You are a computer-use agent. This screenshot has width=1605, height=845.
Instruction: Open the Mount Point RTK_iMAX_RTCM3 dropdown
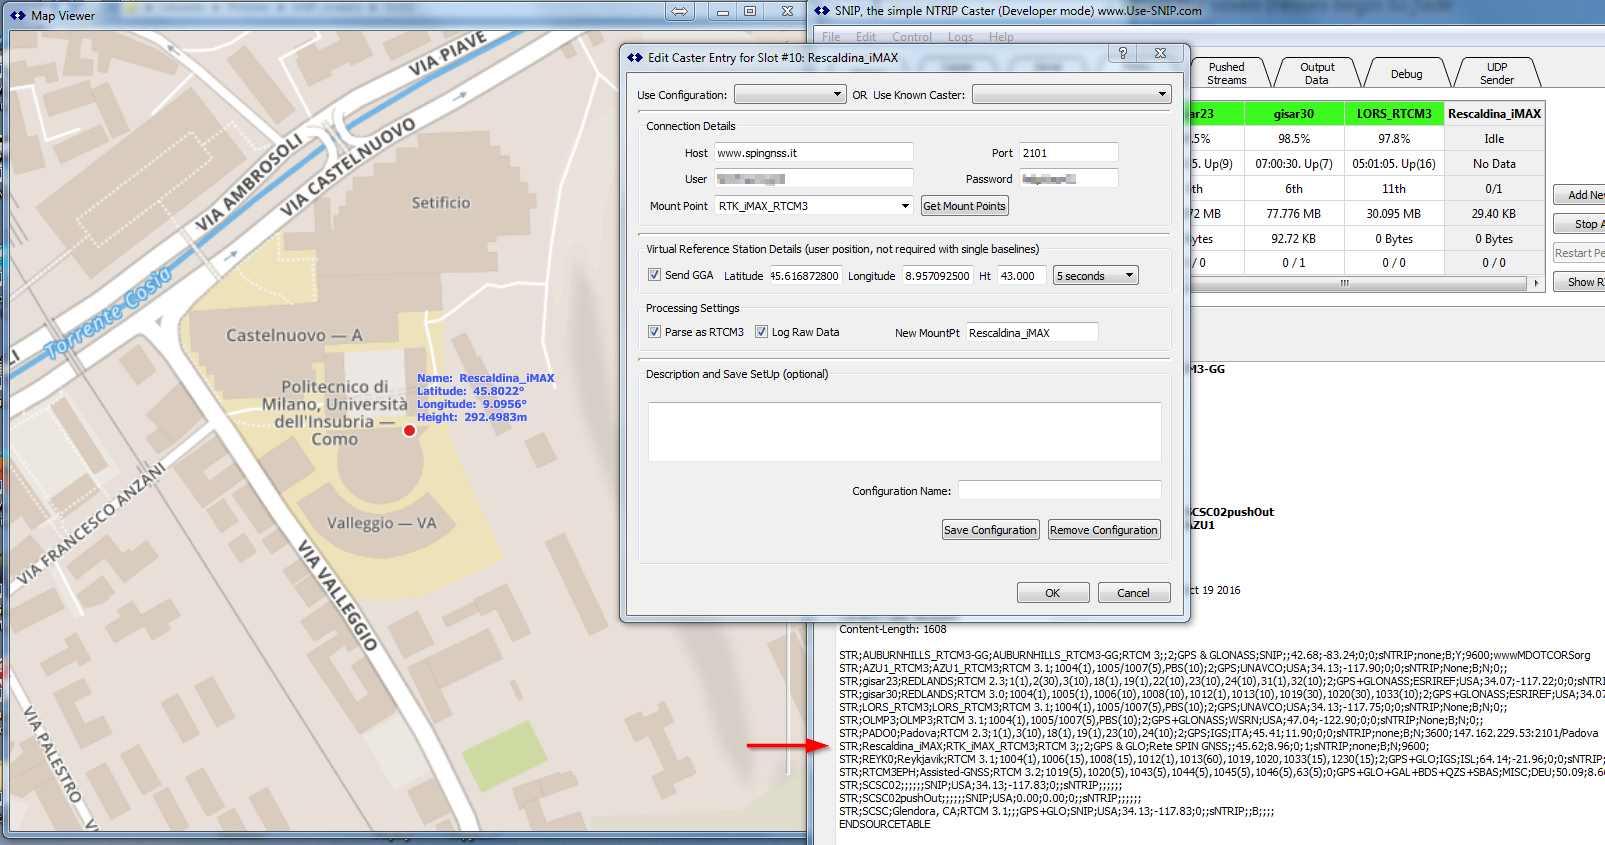[904, 206]
